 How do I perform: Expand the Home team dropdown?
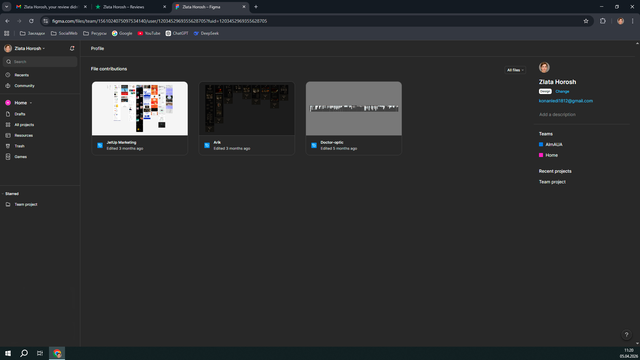[31, 103]
